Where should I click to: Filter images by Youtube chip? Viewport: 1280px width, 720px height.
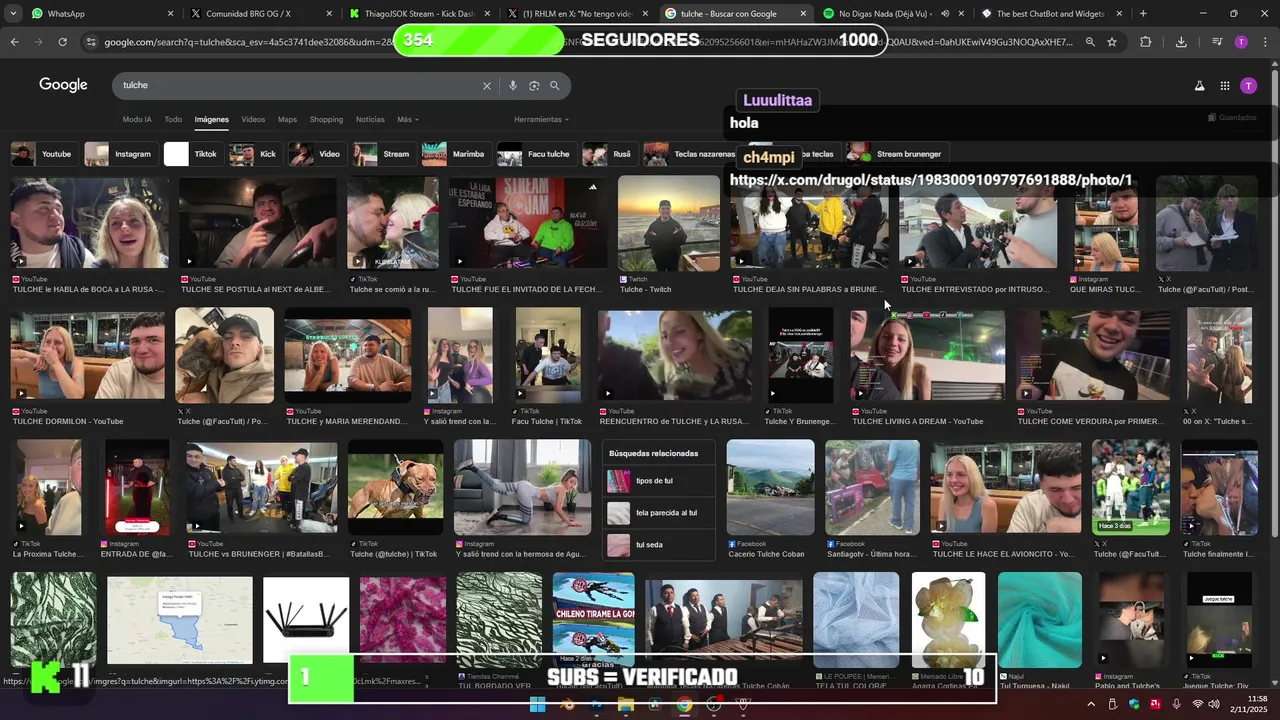43,154
